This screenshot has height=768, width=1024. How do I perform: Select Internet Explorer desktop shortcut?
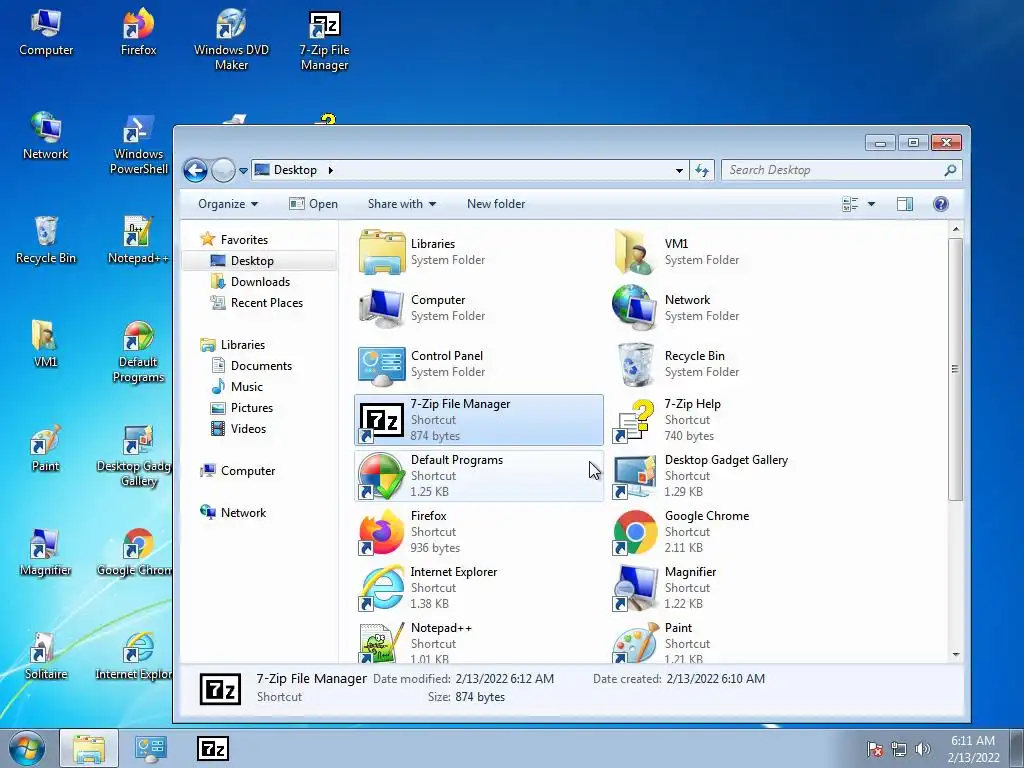click(x=134, y=656)
